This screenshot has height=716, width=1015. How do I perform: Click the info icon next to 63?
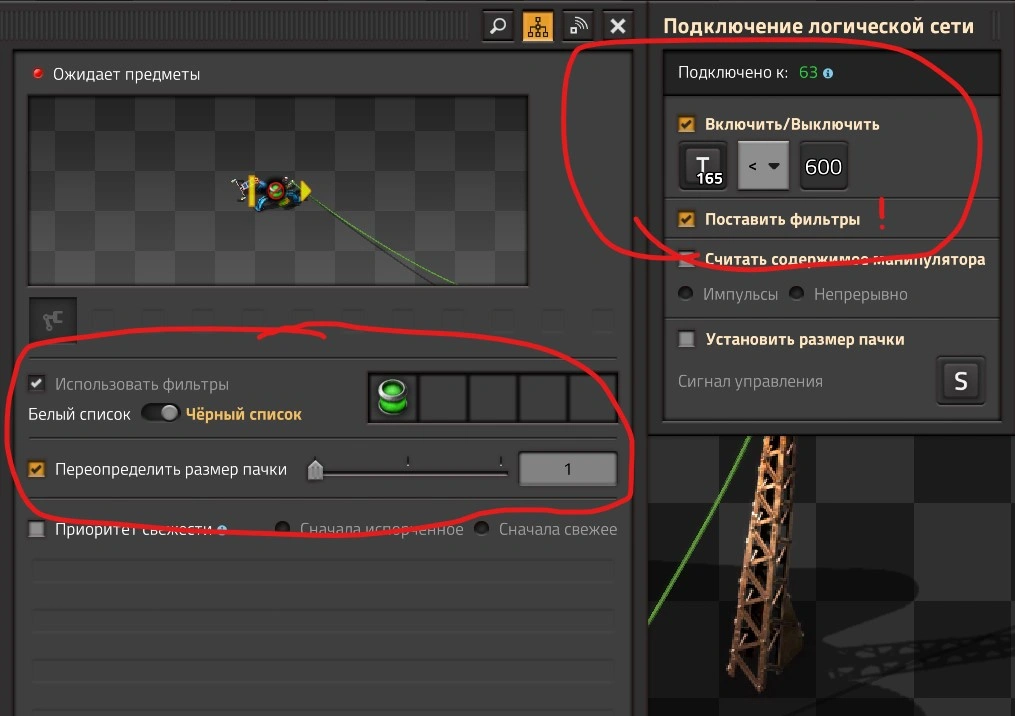828,73
